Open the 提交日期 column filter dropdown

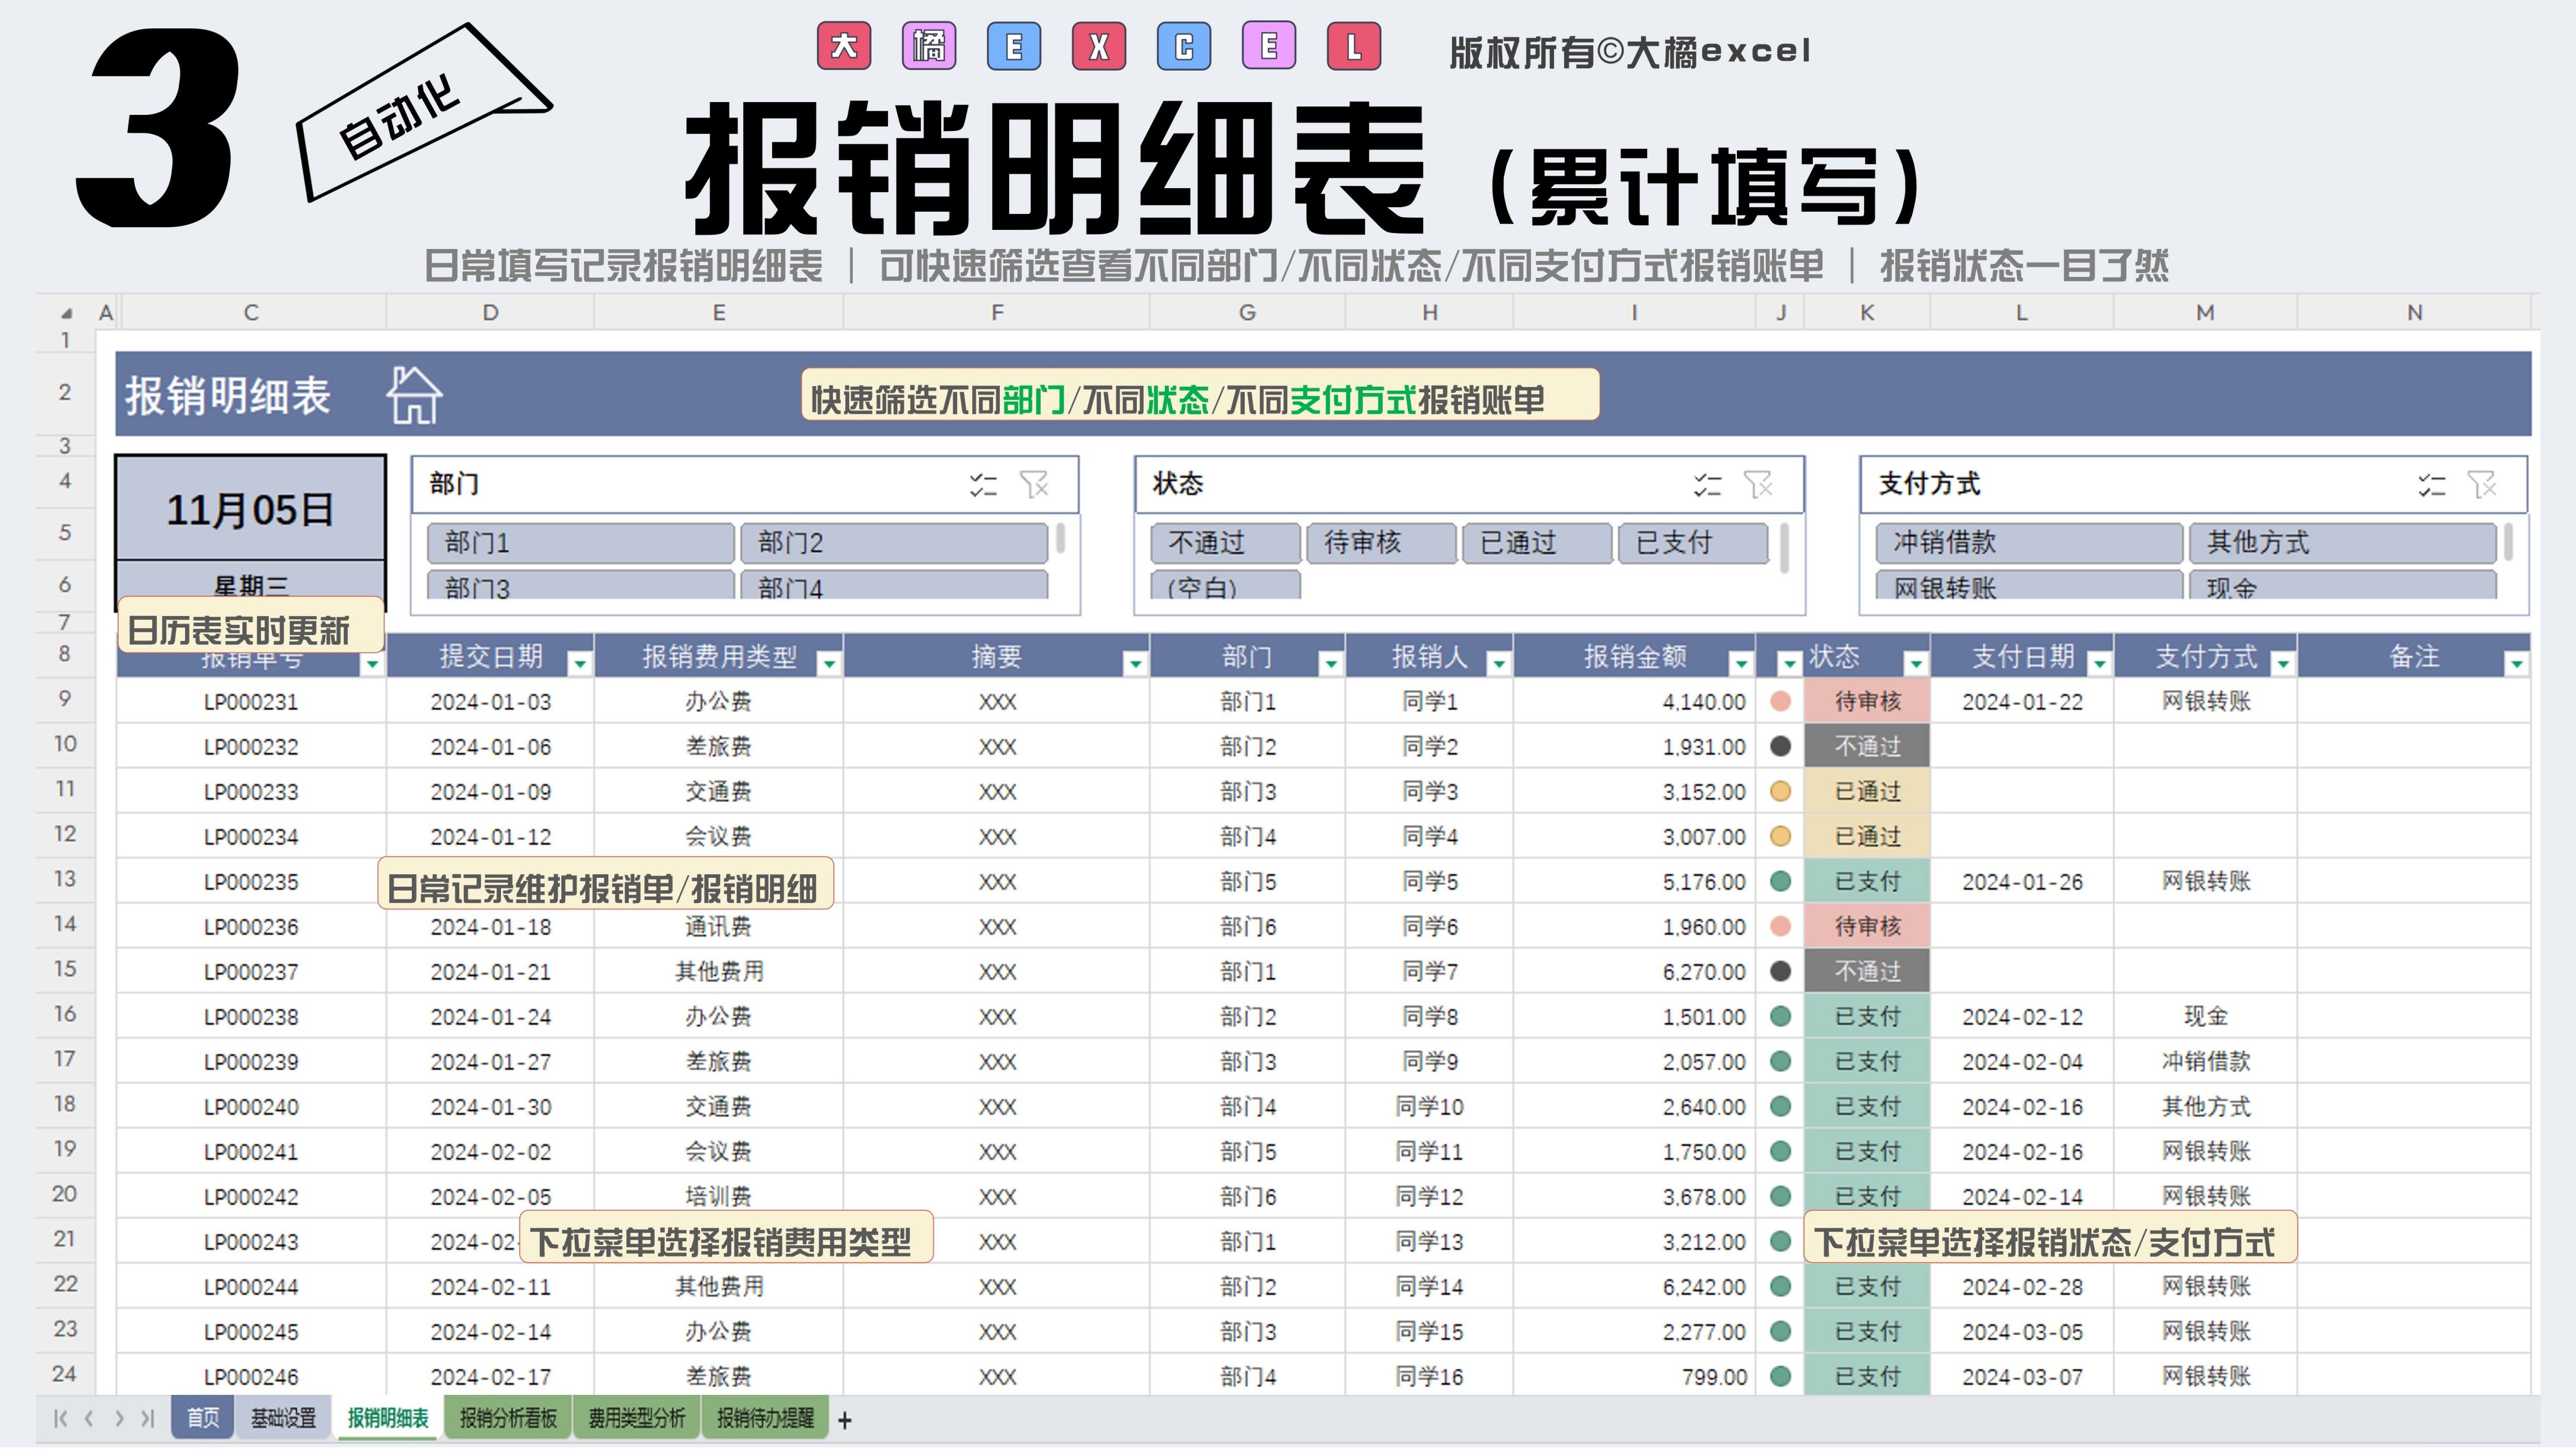pos(579,663)
